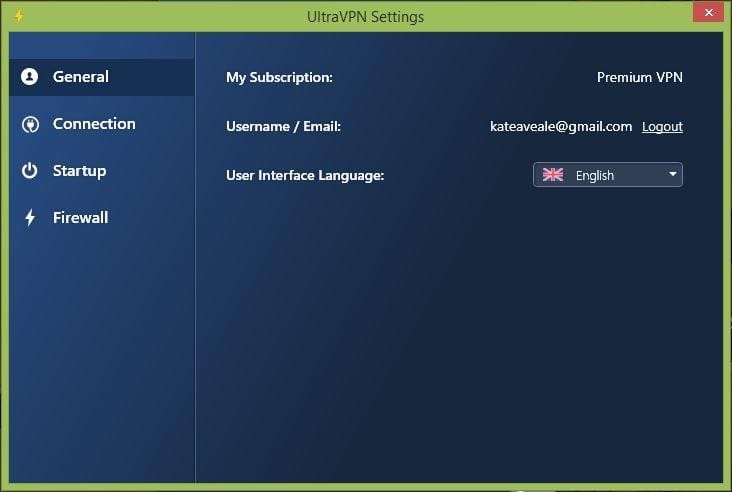Viewport: 732px width, 492px height.
Task: Click the UltraVPN lightning logo in title bar
Action: pos(19,16)
